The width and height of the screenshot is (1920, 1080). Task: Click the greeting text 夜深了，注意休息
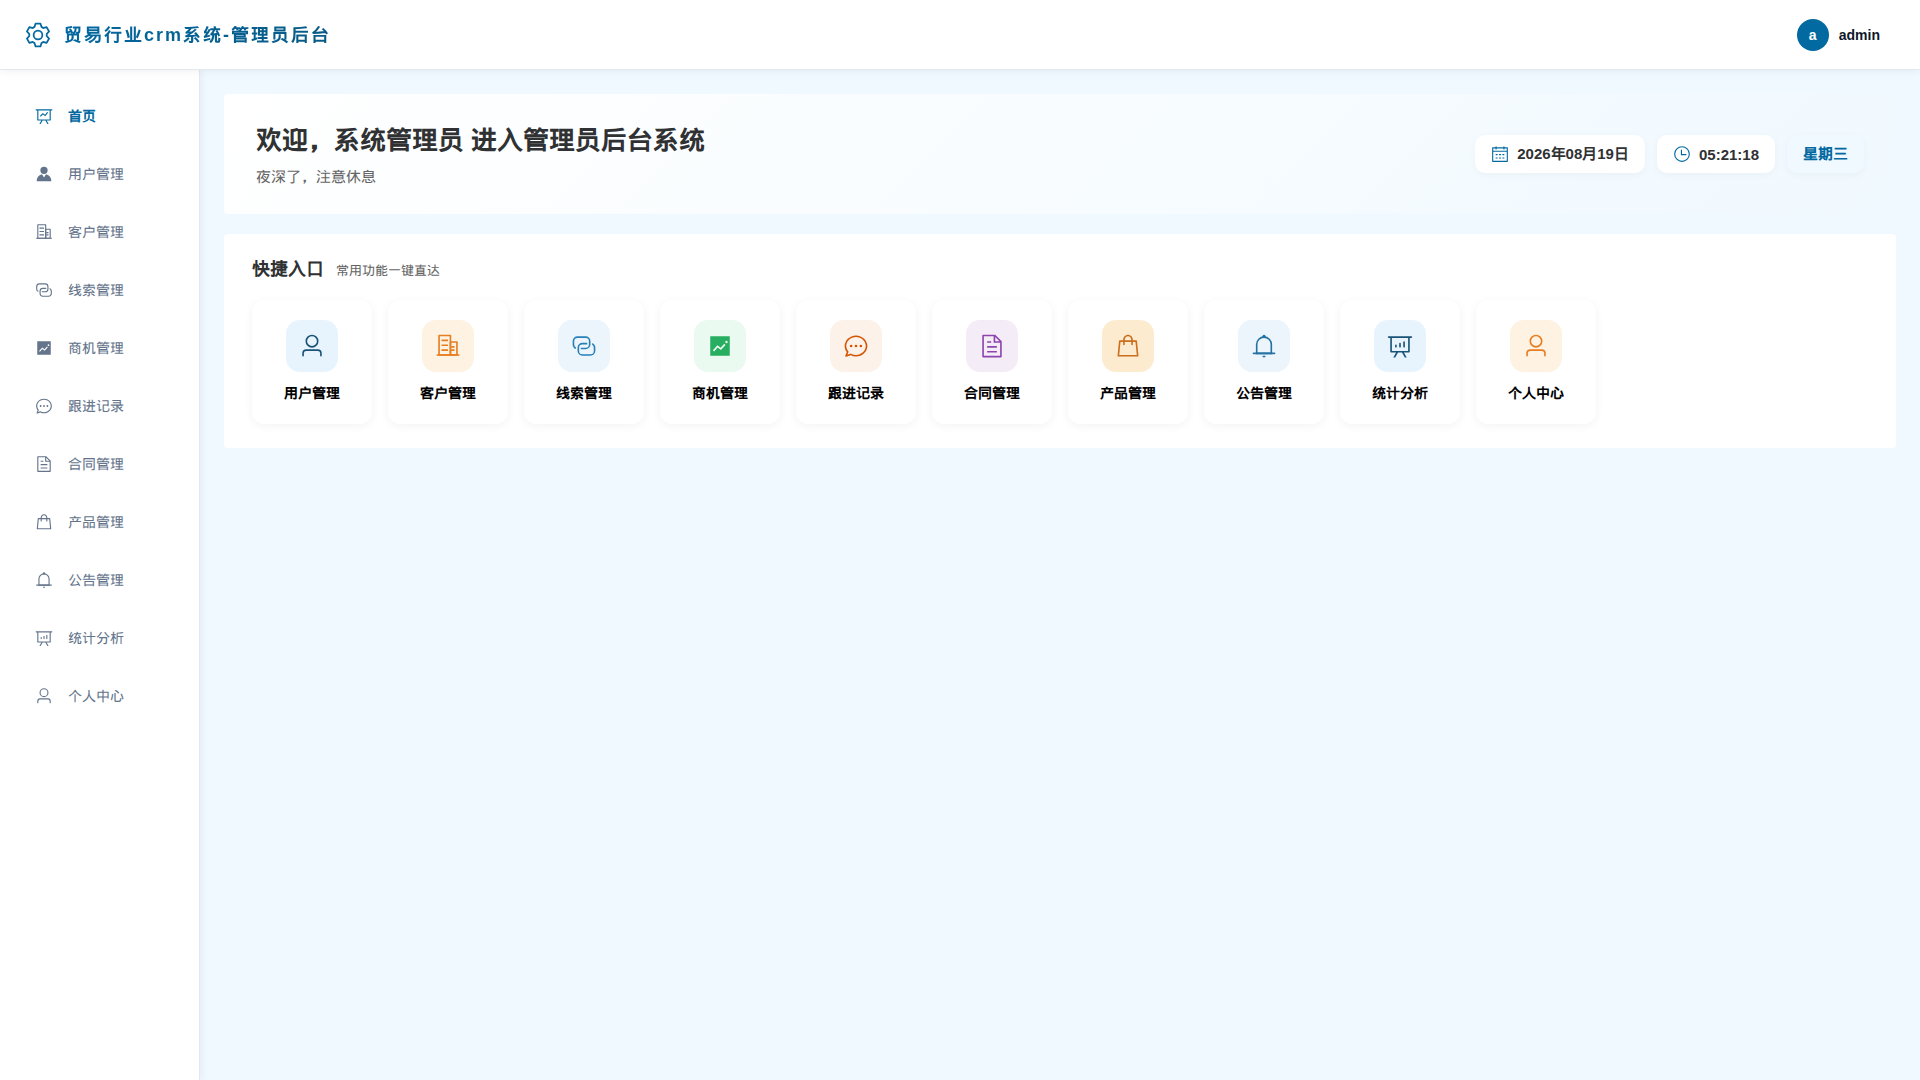tap(316, 177)
